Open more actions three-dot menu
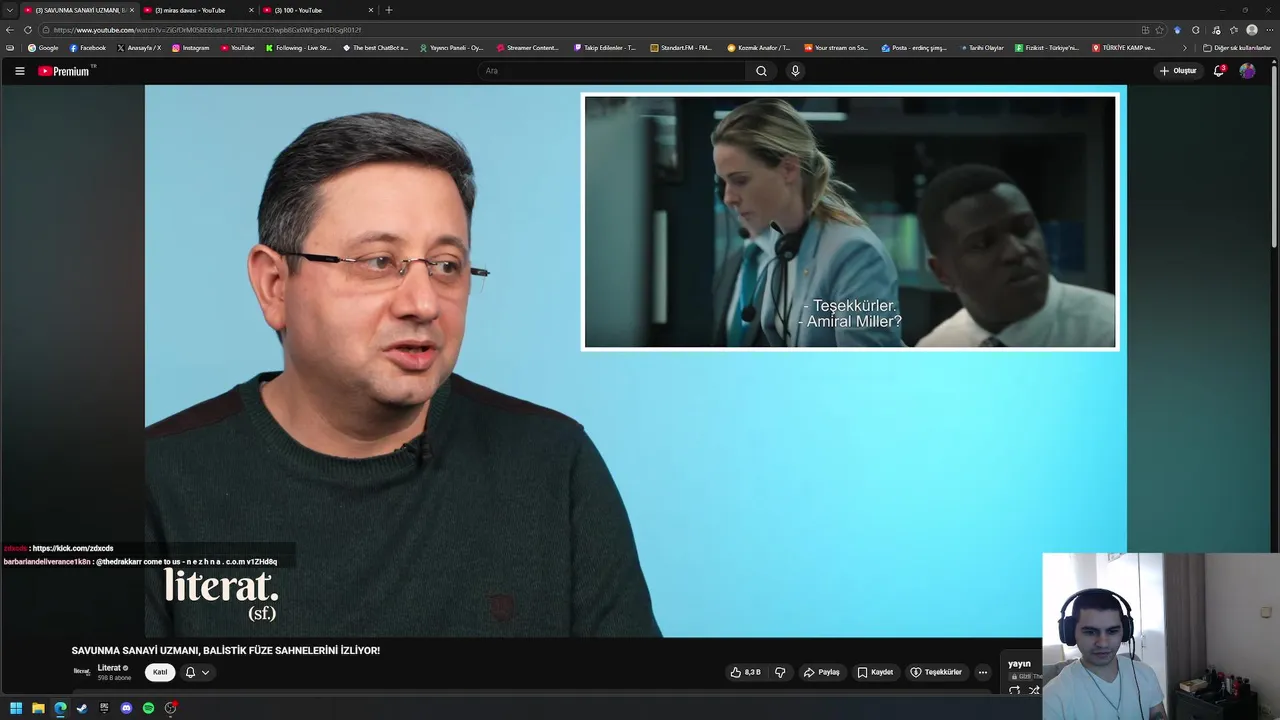Screen dimensions: 1280x720 click(983, 672)
